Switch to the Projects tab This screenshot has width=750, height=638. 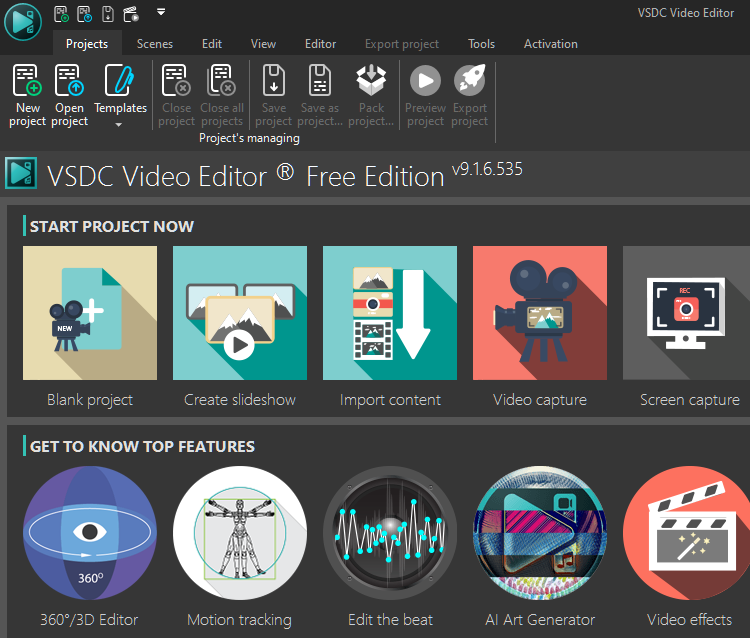tap(87, 44)
